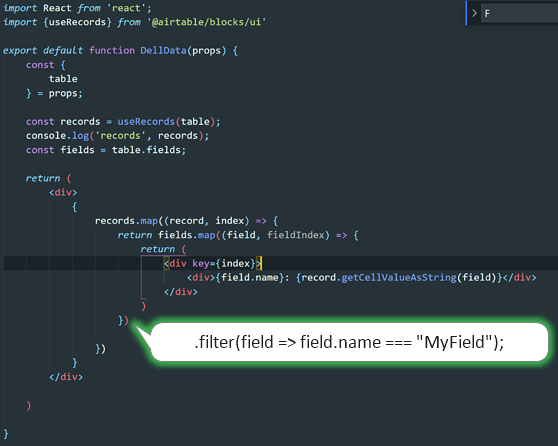
Task: Click the 'records' string literal
Action: (120, 136)
